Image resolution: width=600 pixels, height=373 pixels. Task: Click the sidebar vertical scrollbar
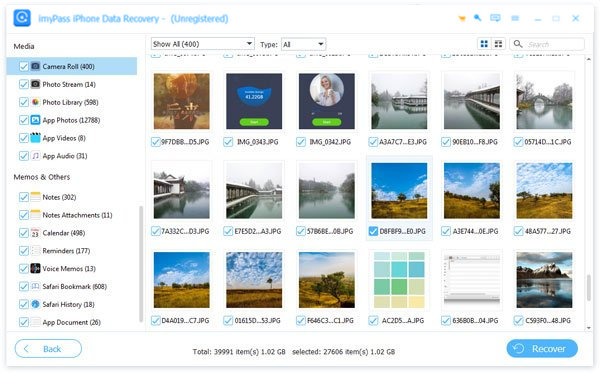click(x=141, y=264)
